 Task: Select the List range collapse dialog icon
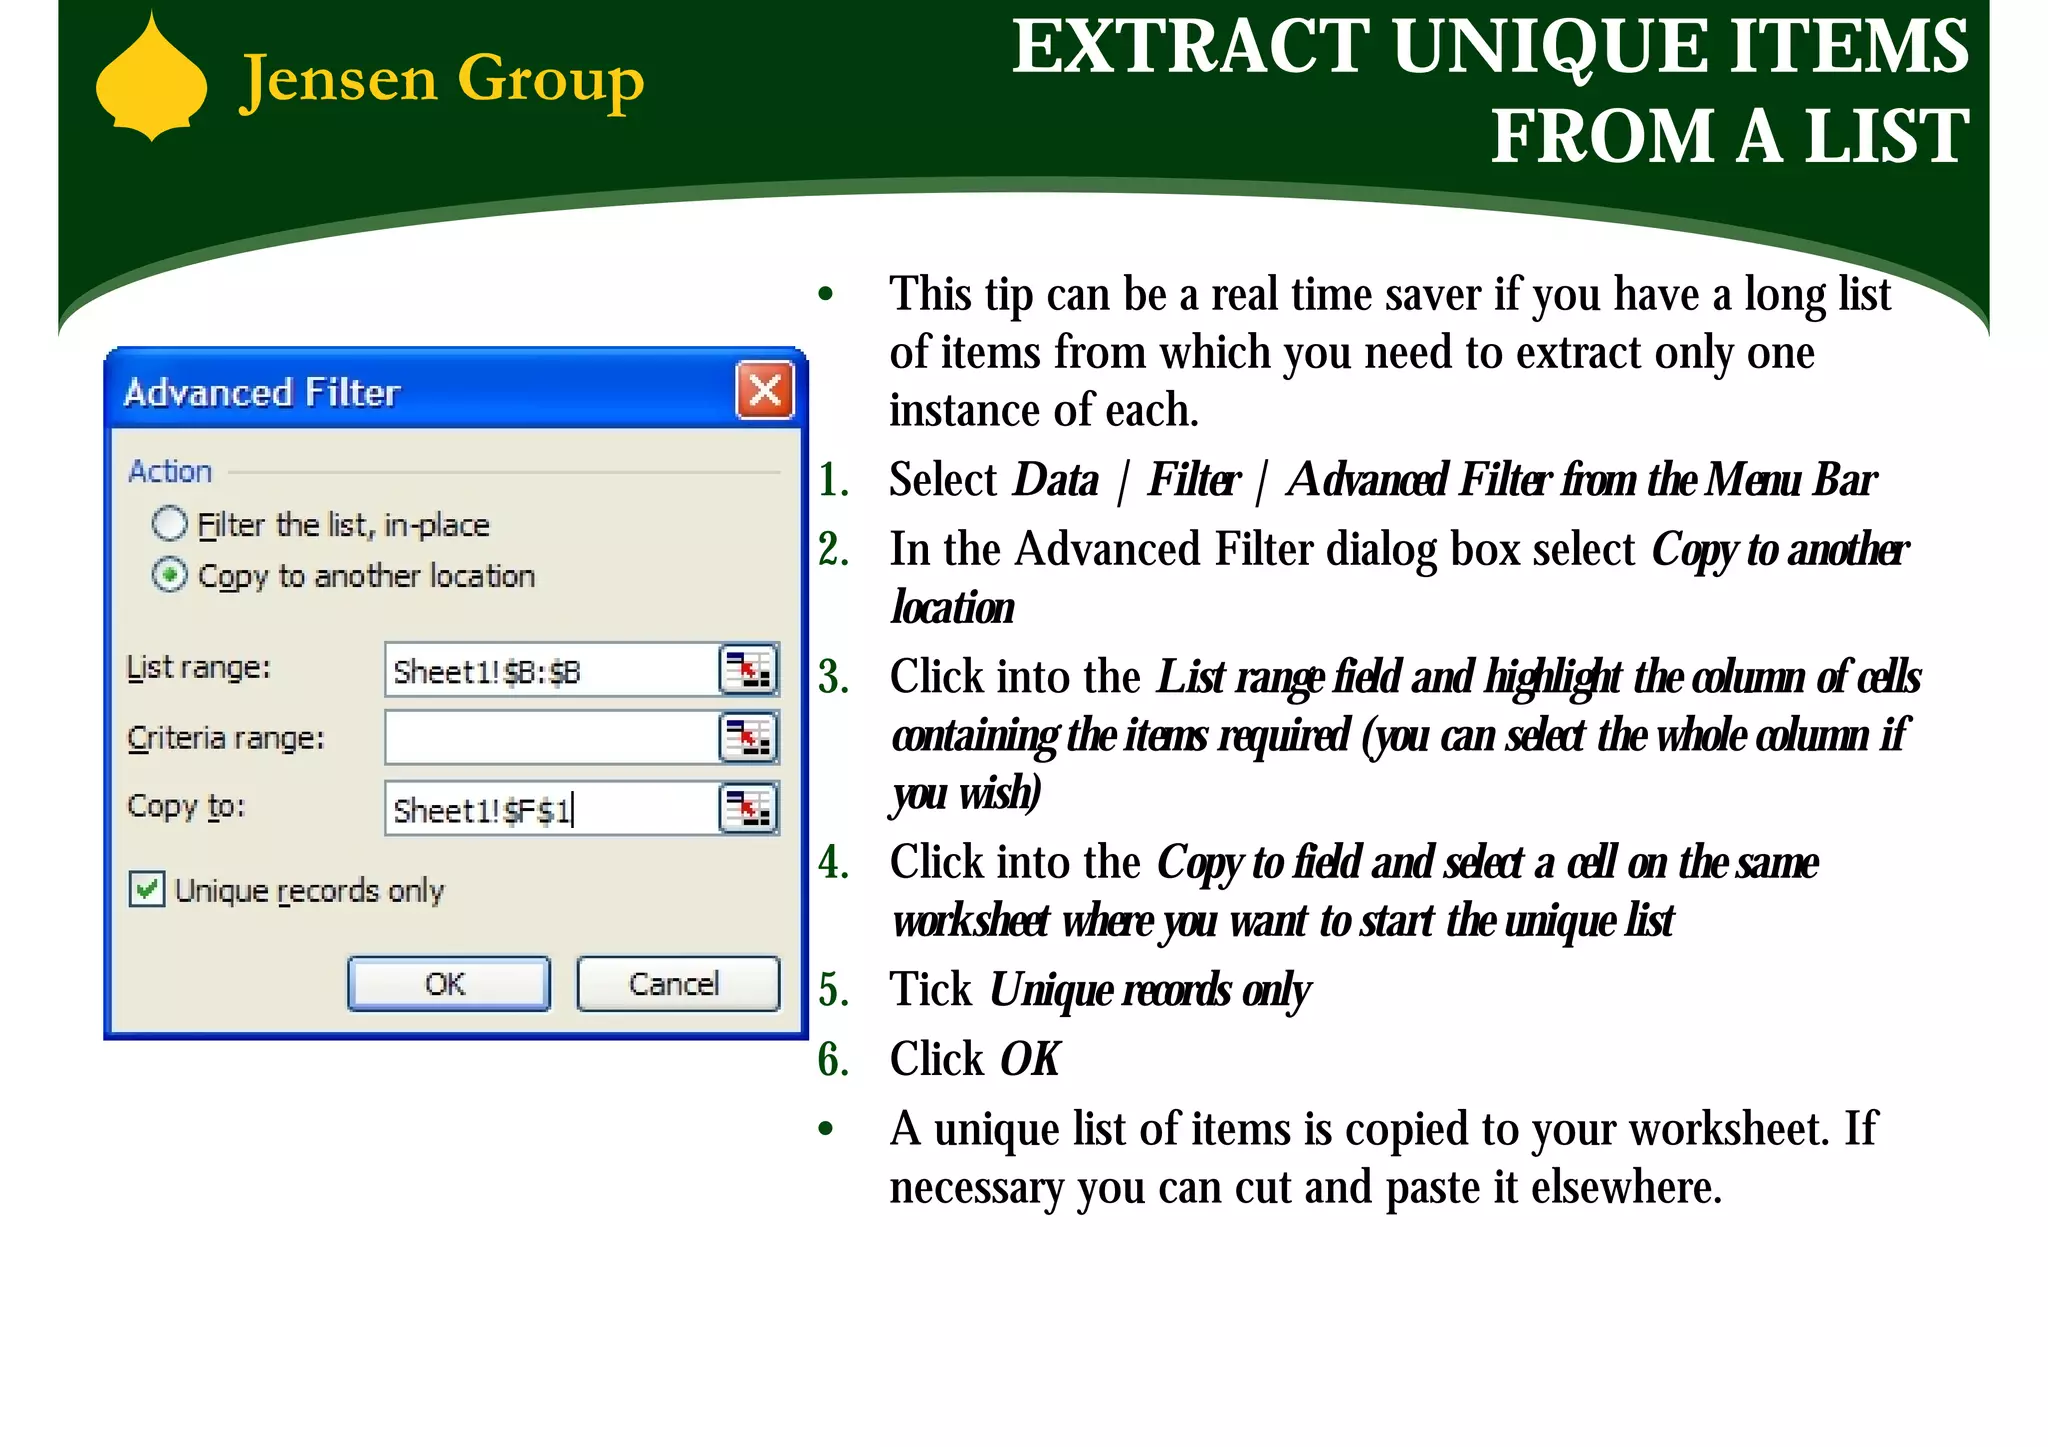(x=749, y=670)
